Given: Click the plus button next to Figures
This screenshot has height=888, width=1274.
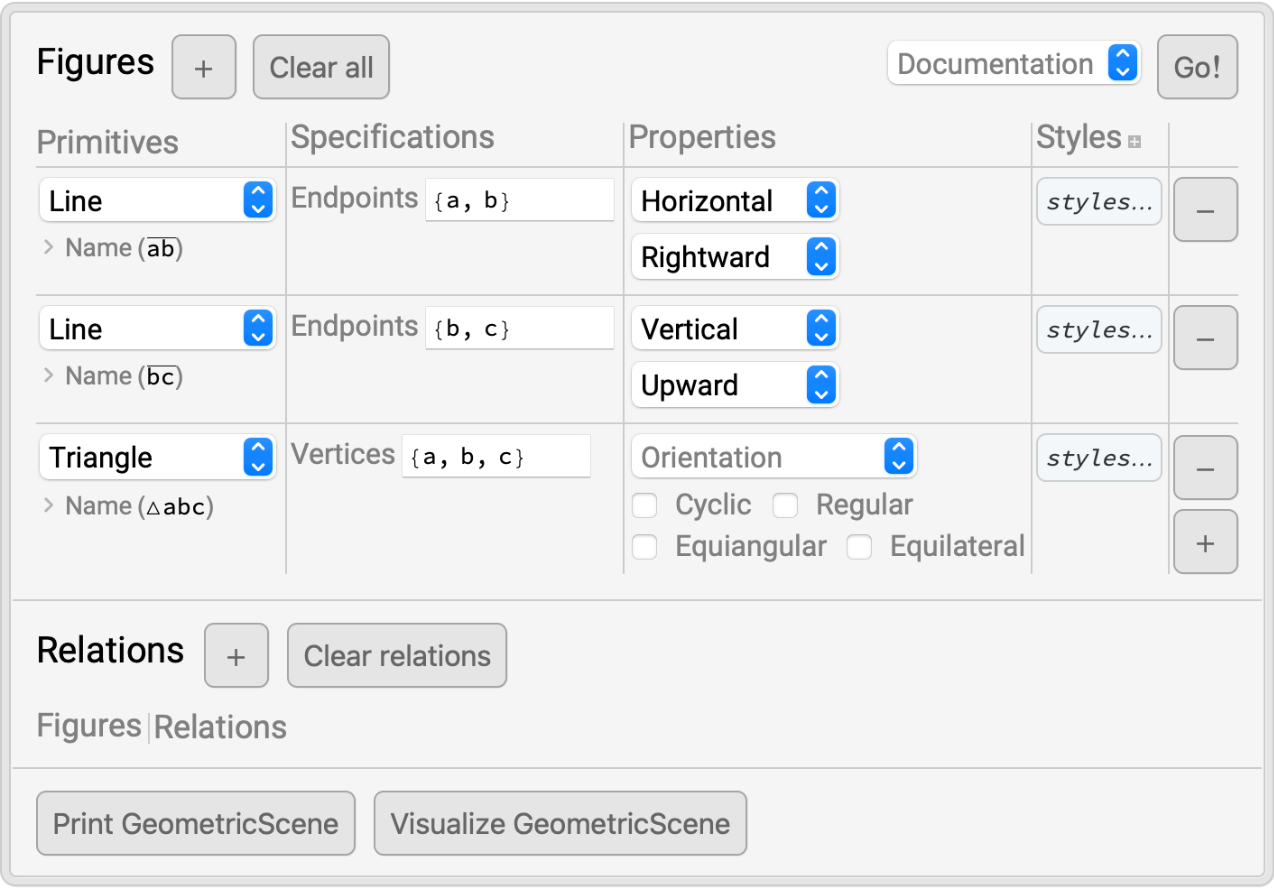Looking at the screenshot, I should coord(204,68).
